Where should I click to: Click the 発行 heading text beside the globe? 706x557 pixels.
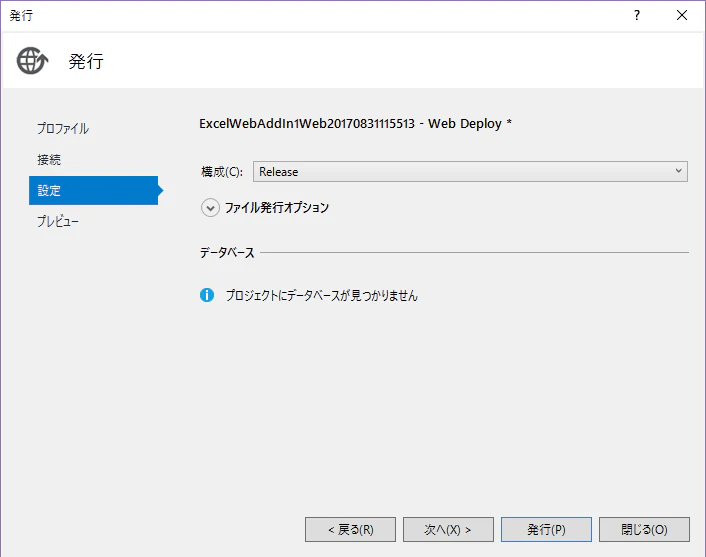click(x=86, y=61)
